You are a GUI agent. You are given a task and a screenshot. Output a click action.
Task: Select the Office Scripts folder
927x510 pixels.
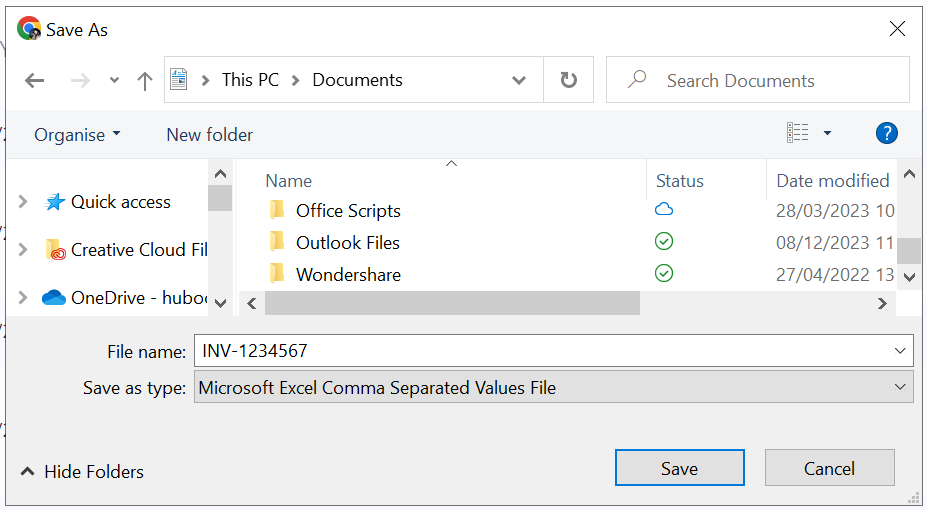pyautogui.click(x=347, y=211)
